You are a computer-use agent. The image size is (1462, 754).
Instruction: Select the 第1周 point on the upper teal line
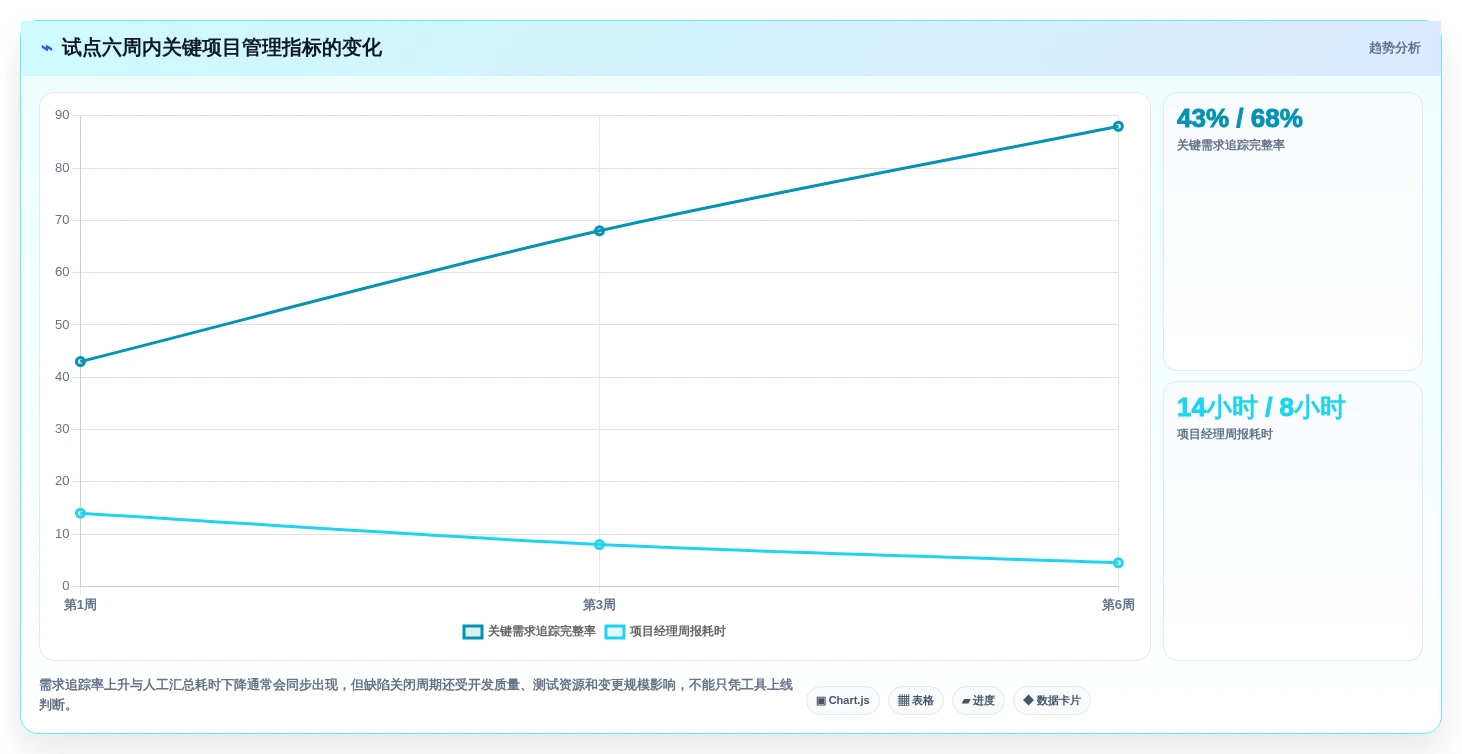80,362
